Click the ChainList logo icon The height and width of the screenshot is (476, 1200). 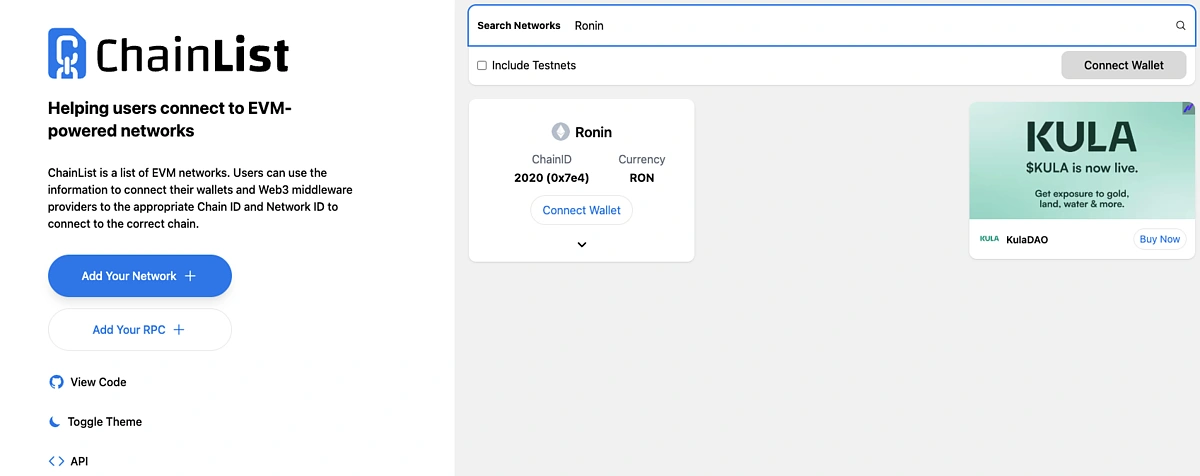tap(67, 53)
